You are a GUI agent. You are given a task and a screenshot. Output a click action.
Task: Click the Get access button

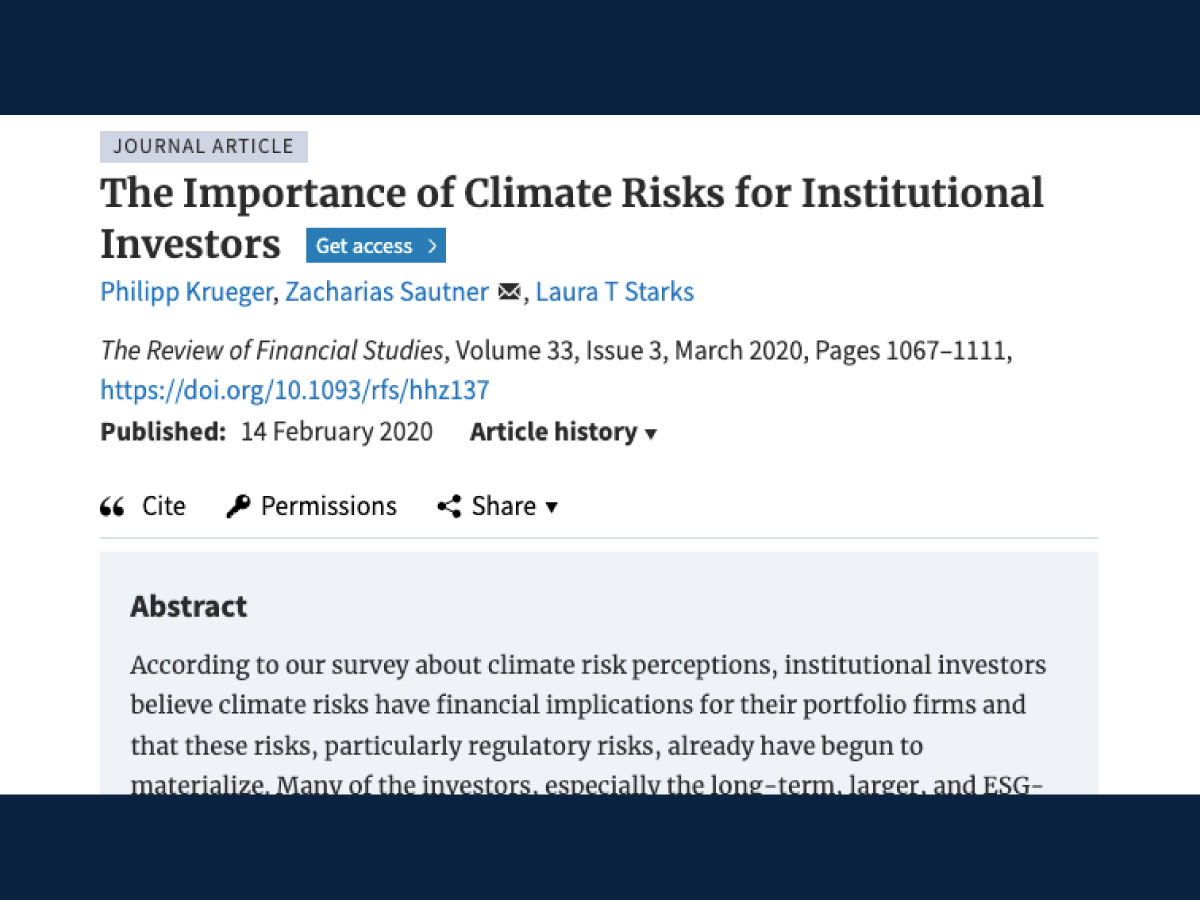pyautogui.click(x=376, y=246)
